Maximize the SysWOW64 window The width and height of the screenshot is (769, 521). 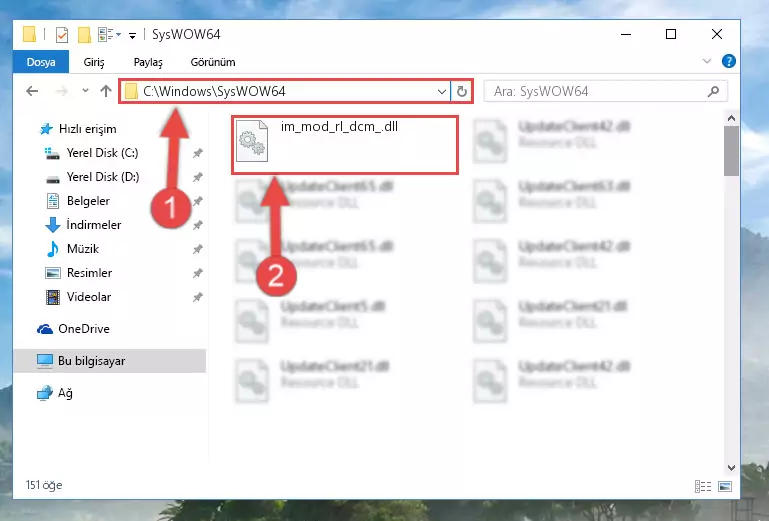click(x=671, y=34)
